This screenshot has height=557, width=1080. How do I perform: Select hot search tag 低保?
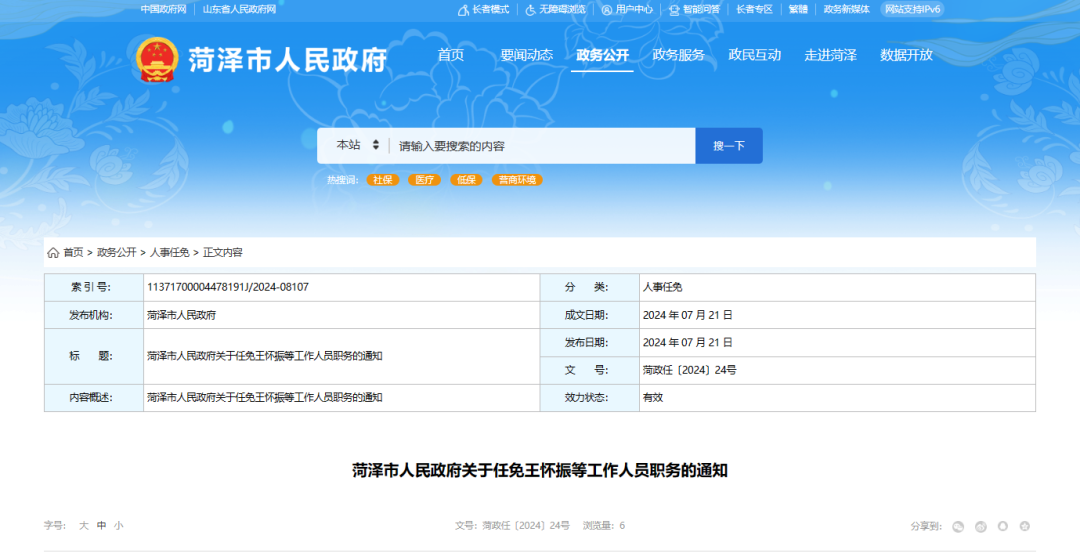pos(466,180)
